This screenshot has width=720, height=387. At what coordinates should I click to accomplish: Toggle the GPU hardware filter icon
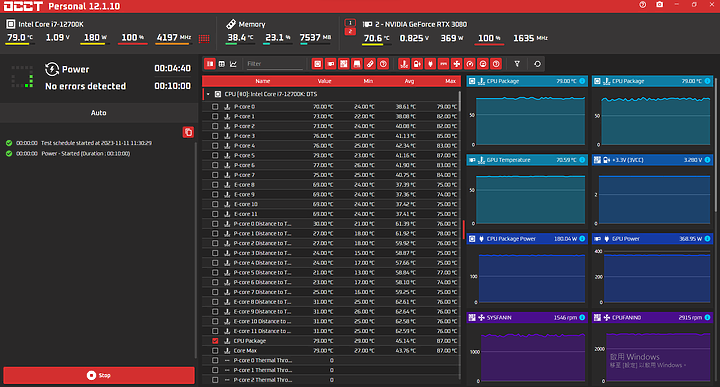pyautogui.click(x=331, y=64)
